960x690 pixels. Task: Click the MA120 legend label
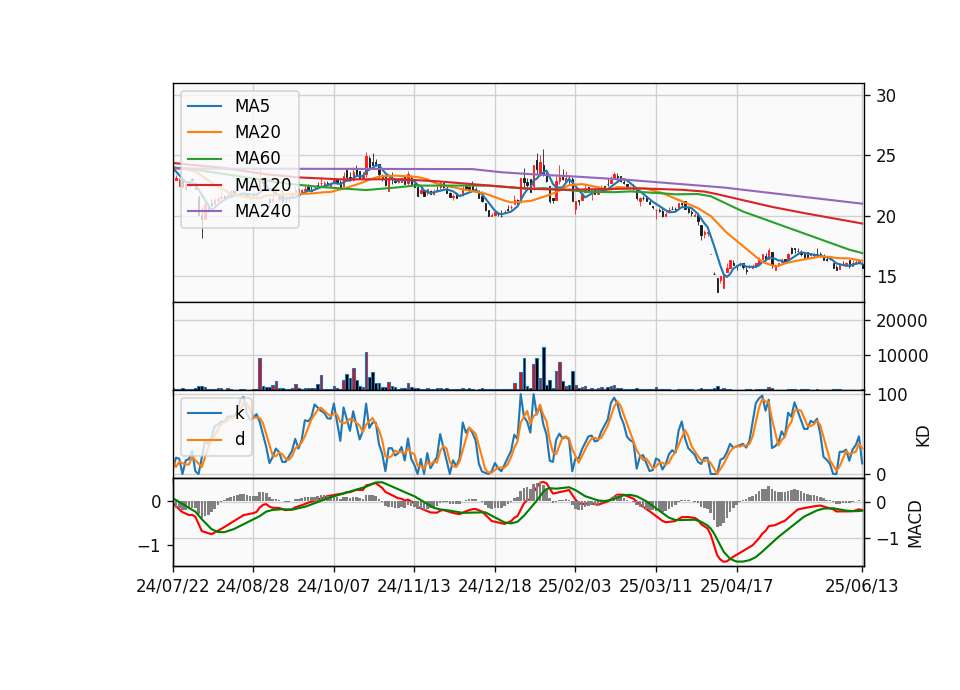pyautogui.click(x=263, y=185)
